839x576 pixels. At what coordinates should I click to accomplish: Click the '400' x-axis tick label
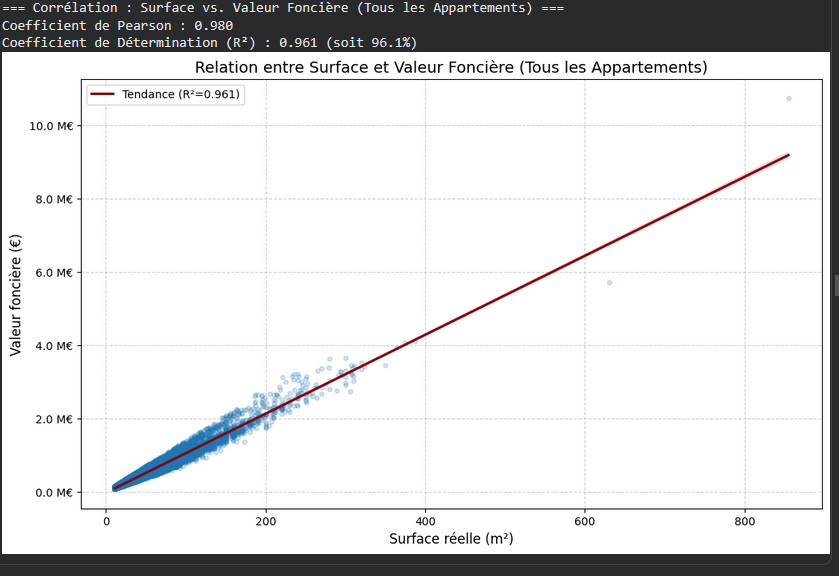coord(425,521)
